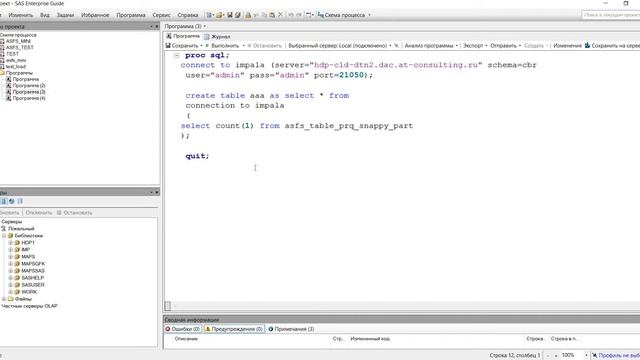Image resolution: width=640 pixels, height=360 pixels.
Task: Select the Программы folder in project tree
Action: tap(19, 73)
